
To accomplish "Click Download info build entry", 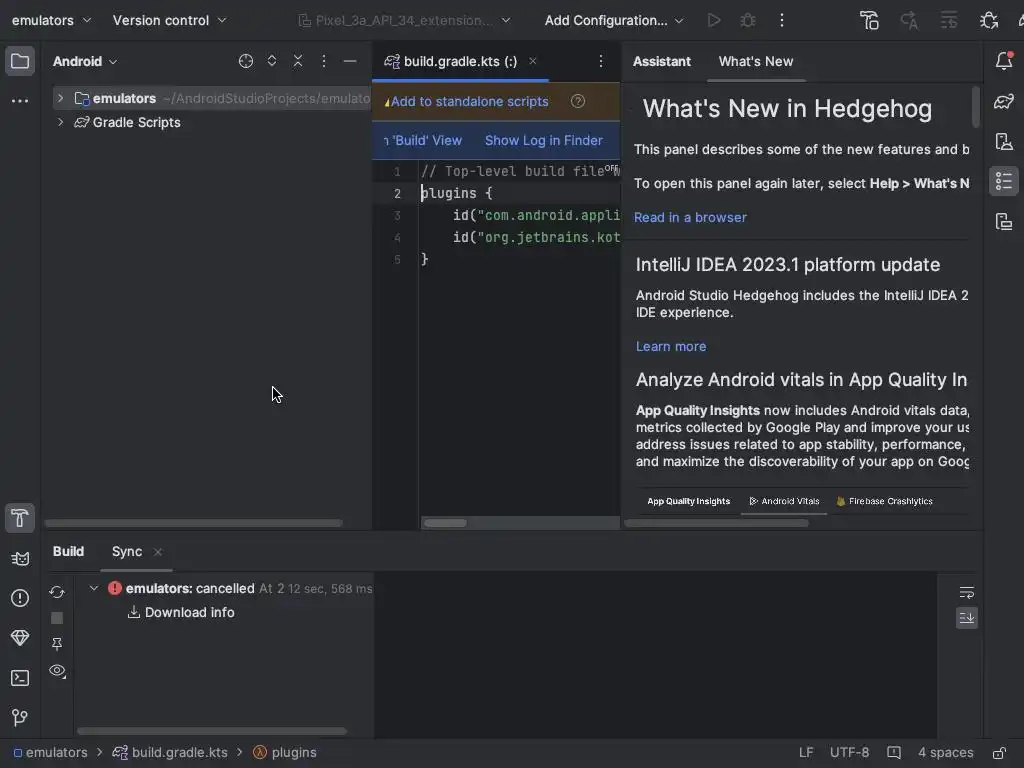I will 189,613.
